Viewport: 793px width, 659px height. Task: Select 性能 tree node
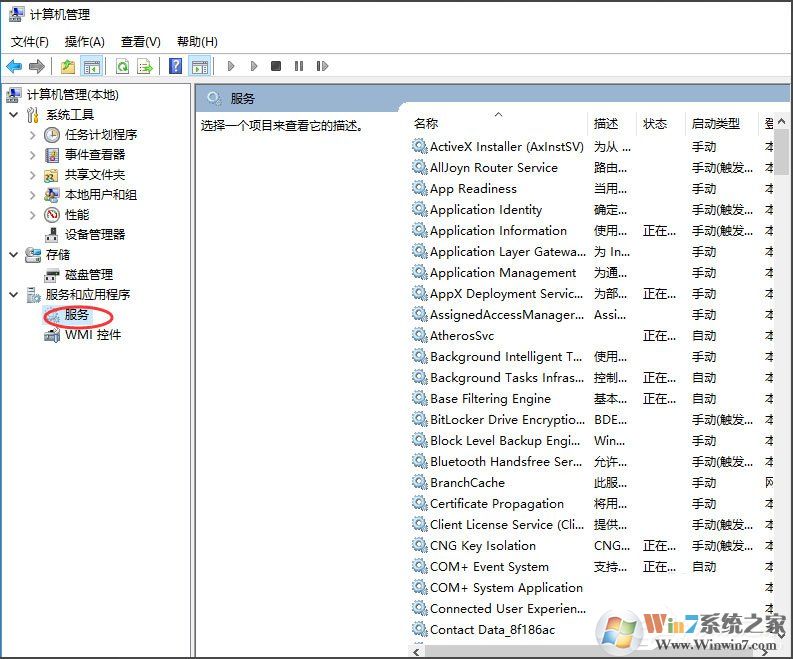(77, 215)
